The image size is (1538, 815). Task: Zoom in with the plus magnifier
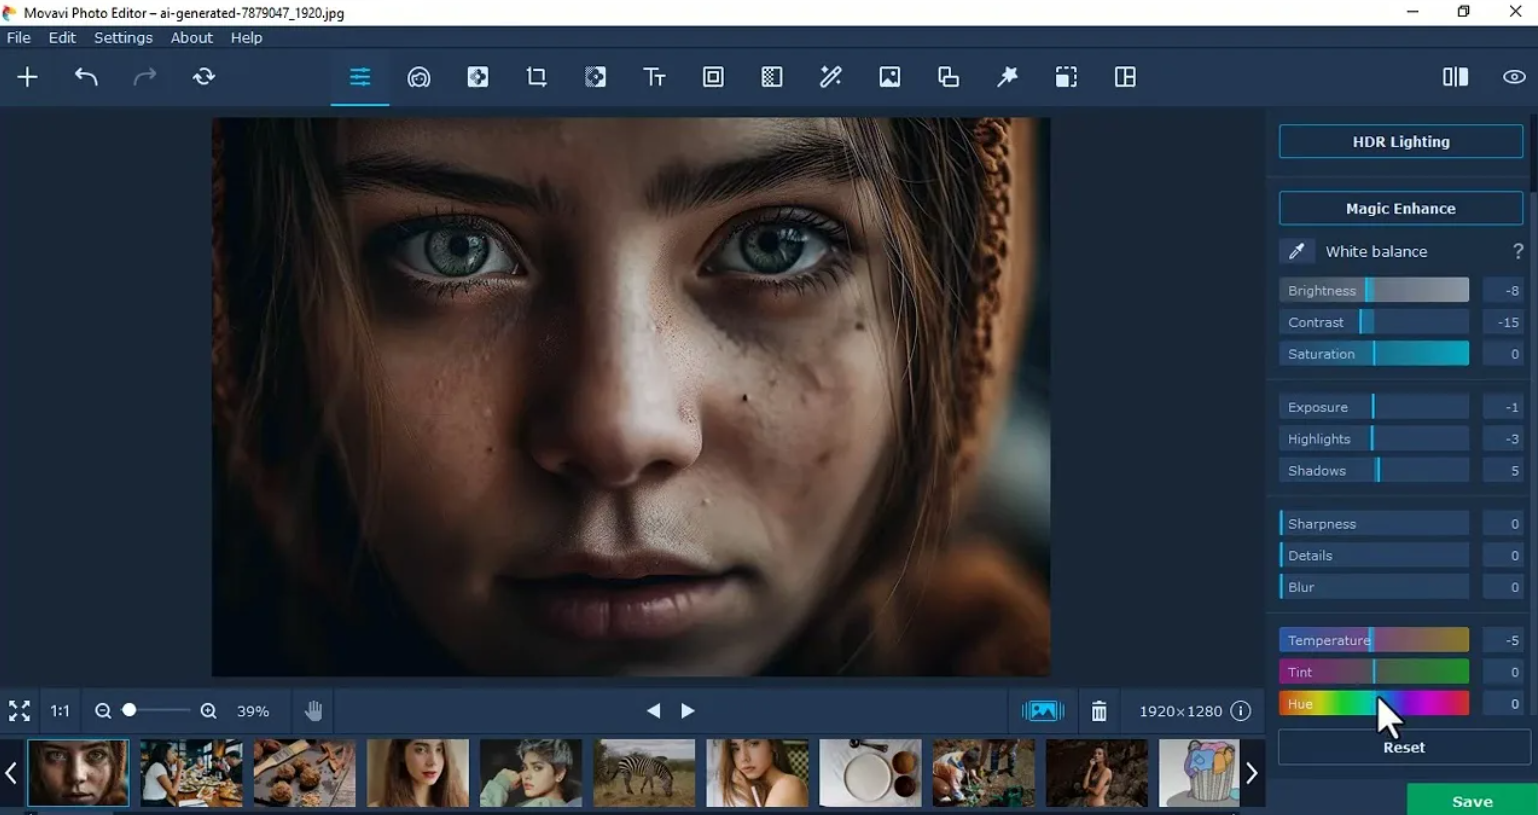[x=208, y=711]
